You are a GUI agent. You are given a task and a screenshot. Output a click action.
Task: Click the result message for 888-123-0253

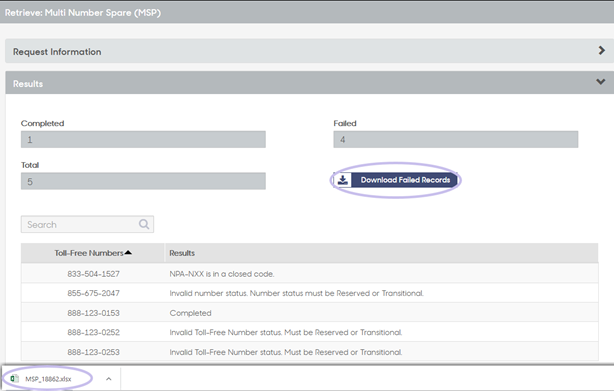(286, 352)
